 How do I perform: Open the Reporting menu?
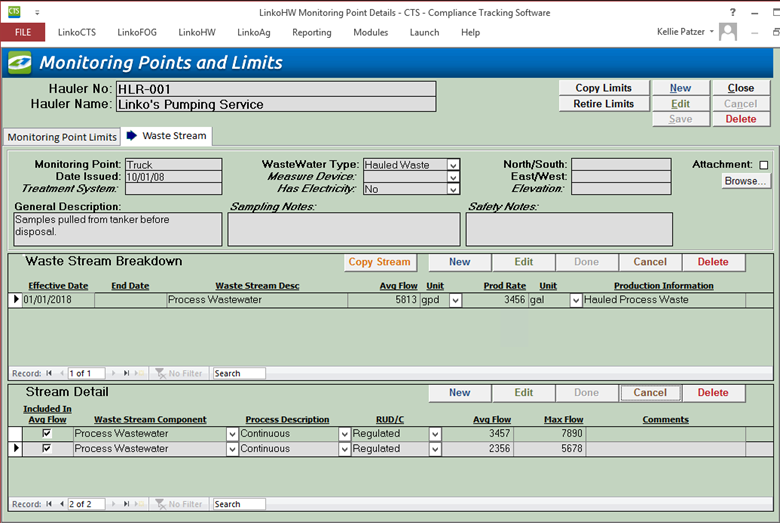pyautogui.click(x=312, y=32)
